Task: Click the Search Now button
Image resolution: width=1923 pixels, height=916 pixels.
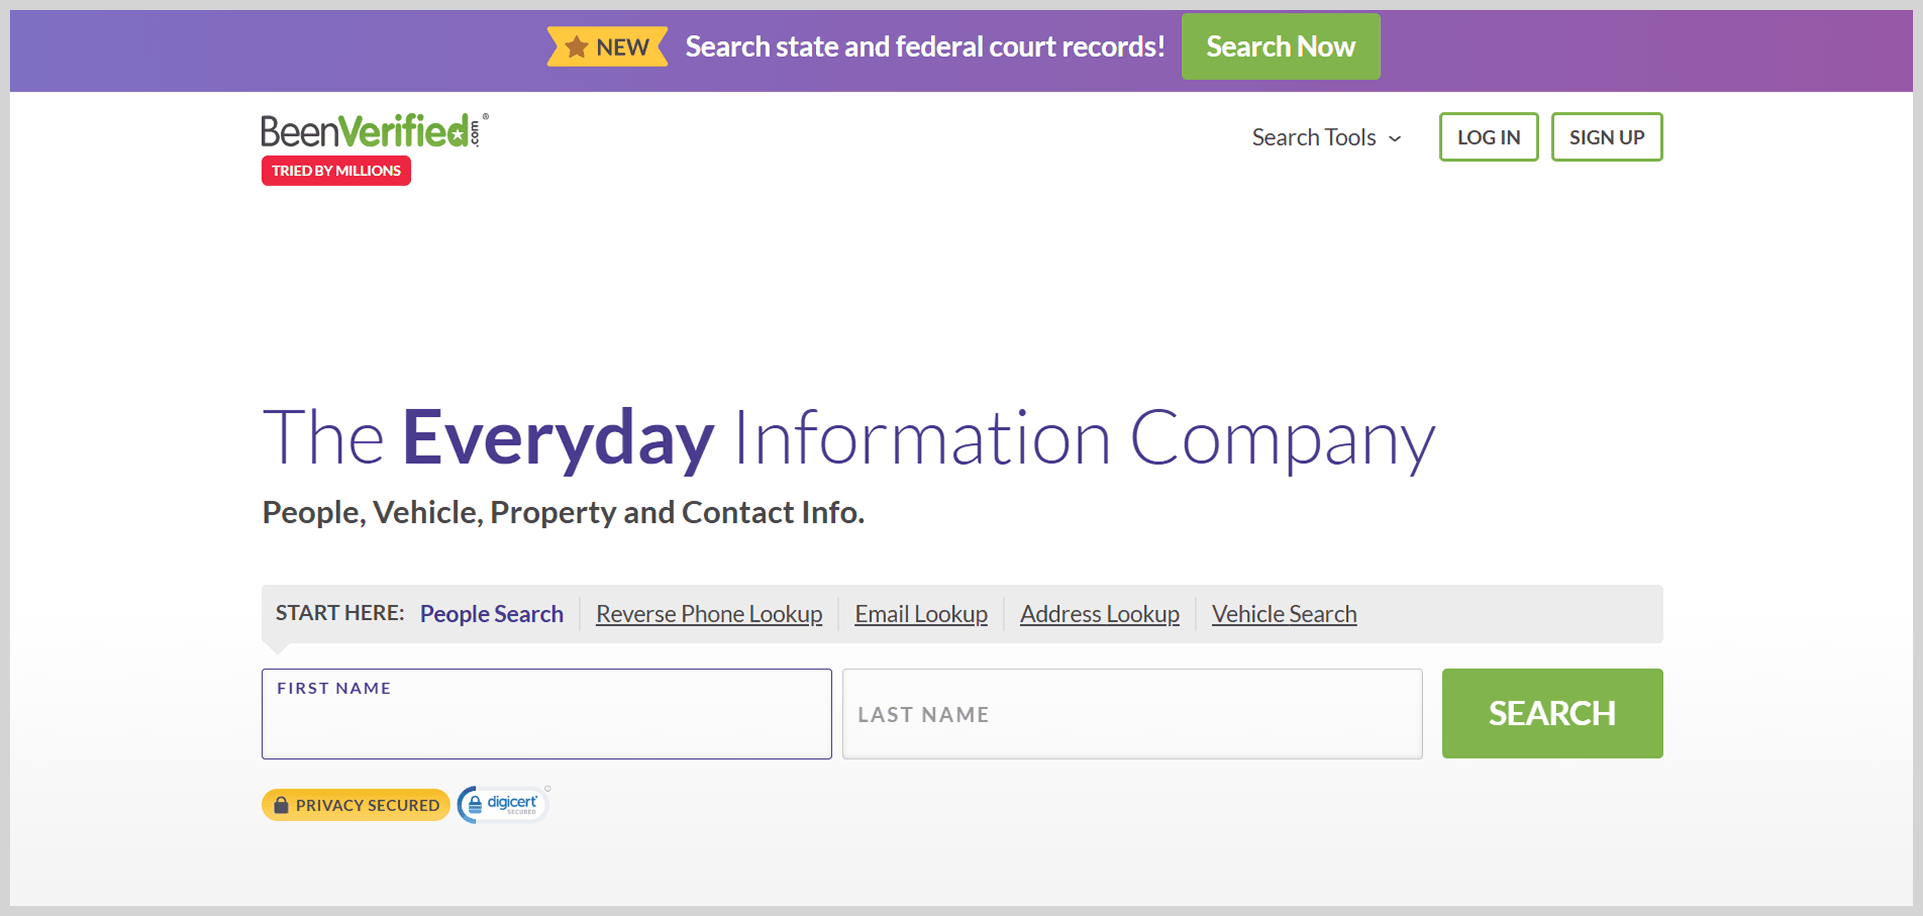Action: click(1280, 46)
